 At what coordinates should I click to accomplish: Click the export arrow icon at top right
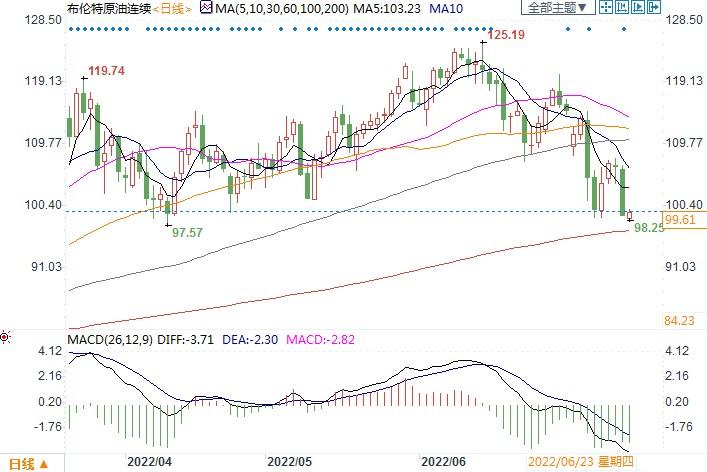pos(654,7)
